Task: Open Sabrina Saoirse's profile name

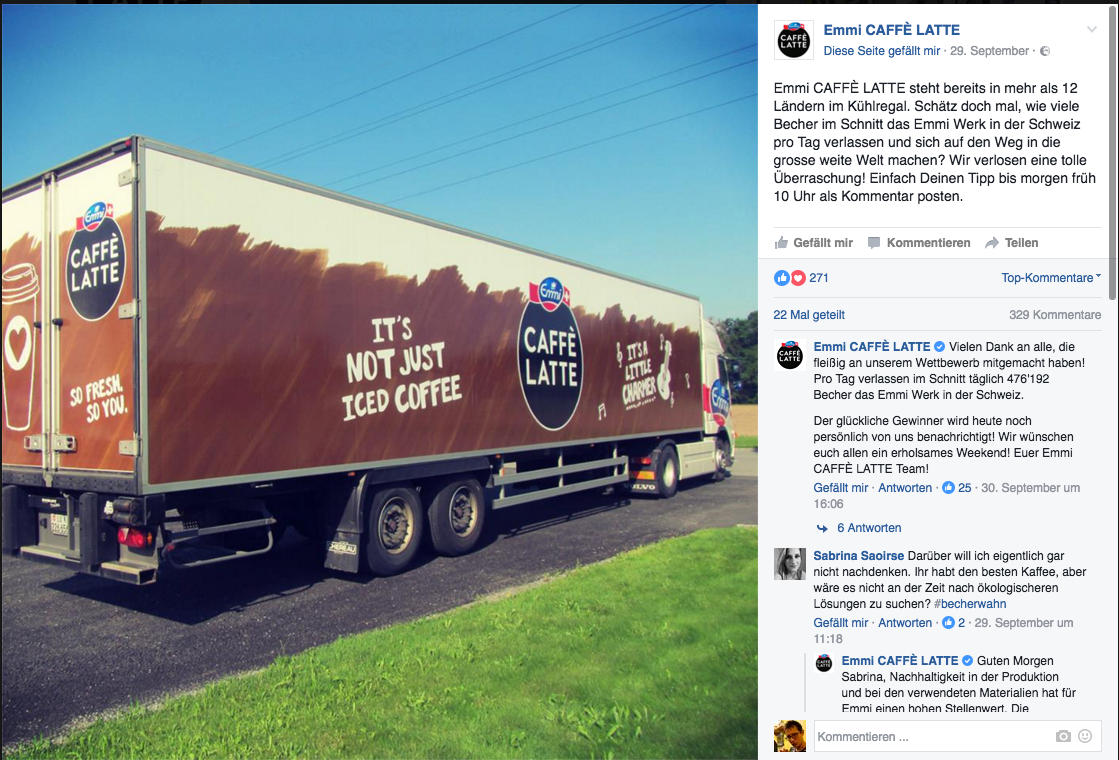Action: pyautogui.click(x=859, y=556)
